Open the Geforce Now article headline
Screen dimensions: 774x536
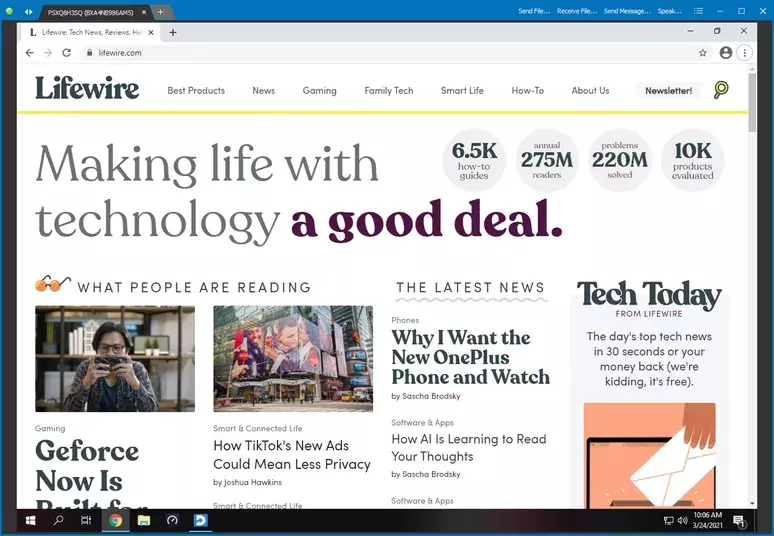(x=91, y=473)
